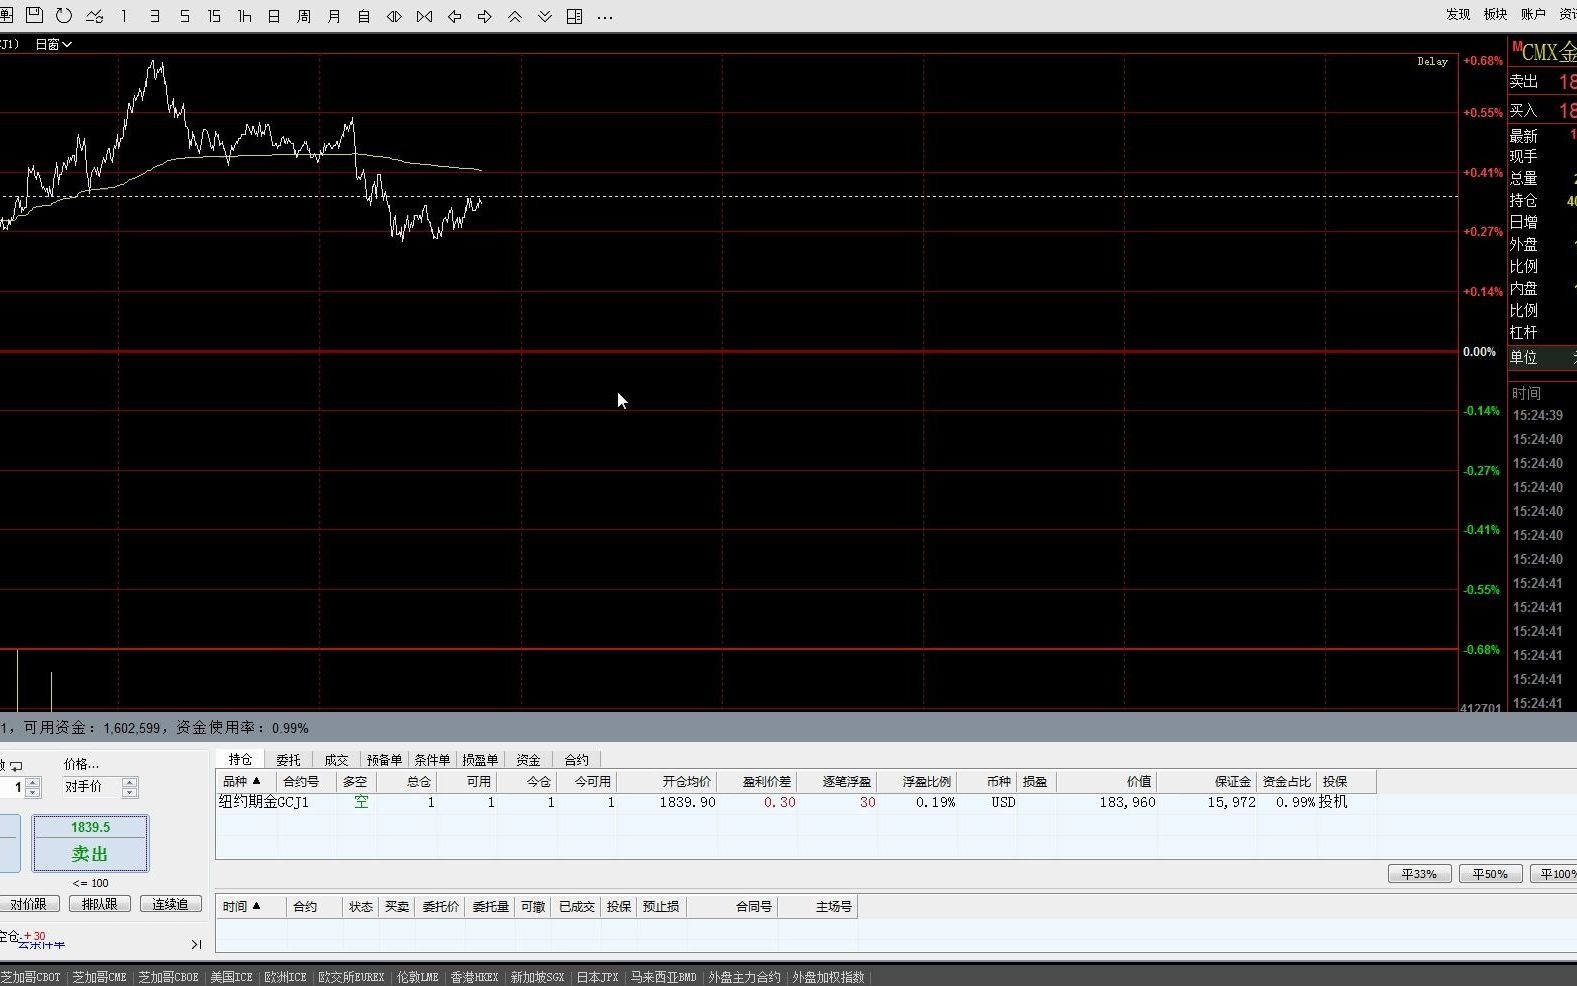This screenshot has width=1577, height=986.
Task: Switch to the 5-minute period
Action: pyautogui.click(x=184, y=16)
